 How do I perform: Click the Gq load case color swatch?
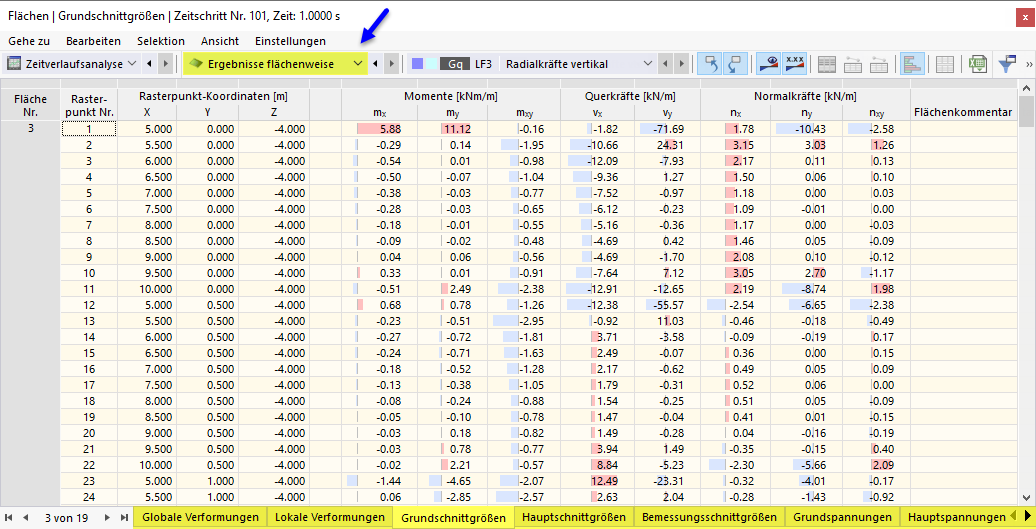click(454, 64)
